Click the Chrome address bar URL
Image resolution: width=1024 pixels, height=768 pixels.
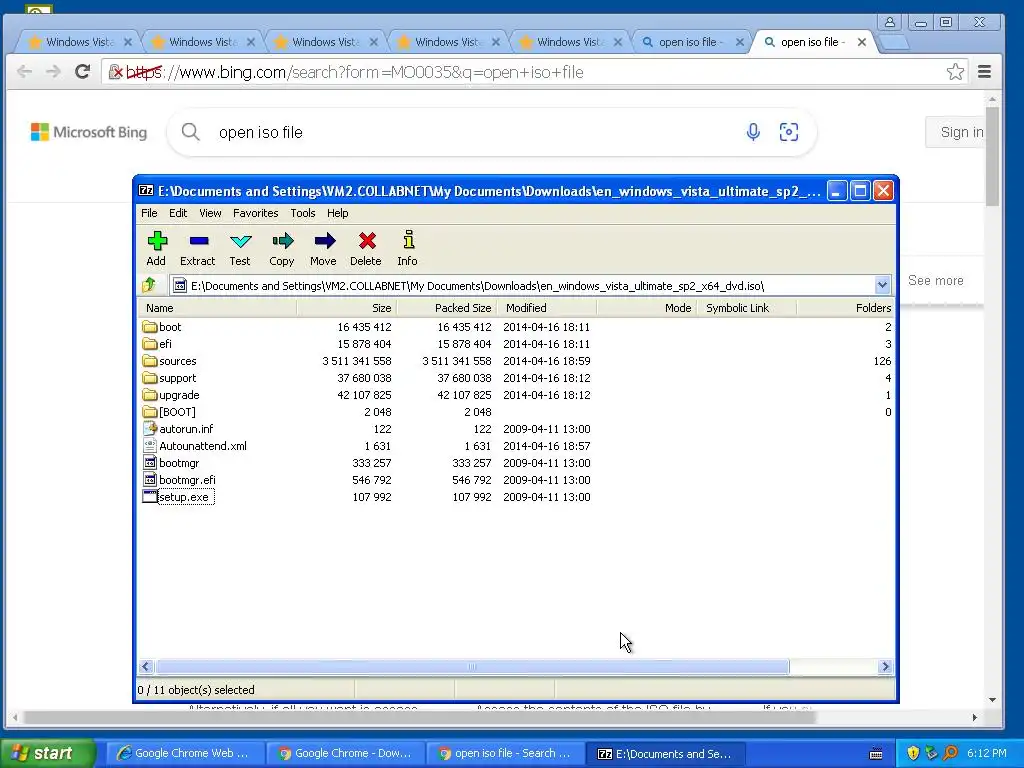click(355, 72)
